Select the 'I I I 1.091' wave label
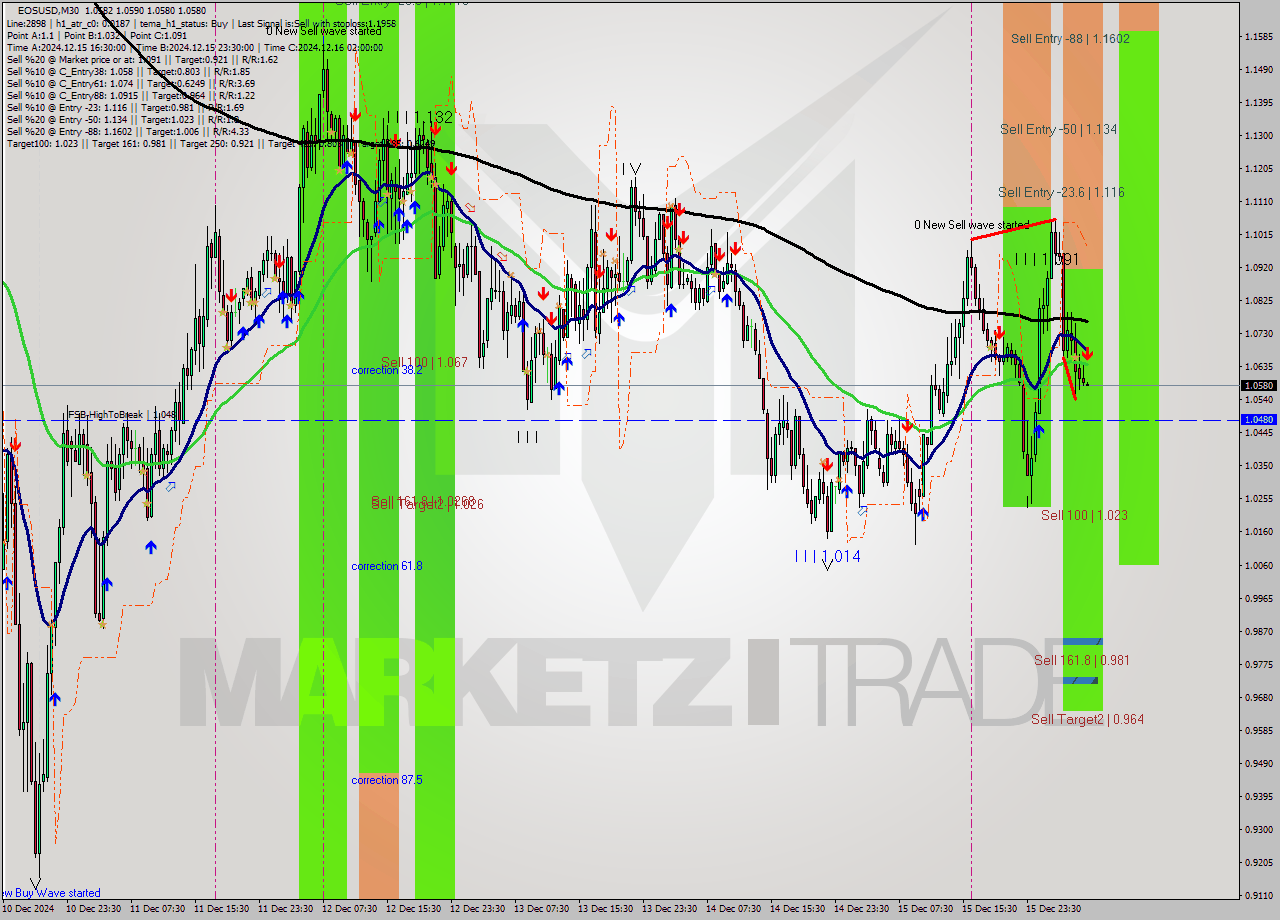1280x920 pixels. pos(1047,259)
